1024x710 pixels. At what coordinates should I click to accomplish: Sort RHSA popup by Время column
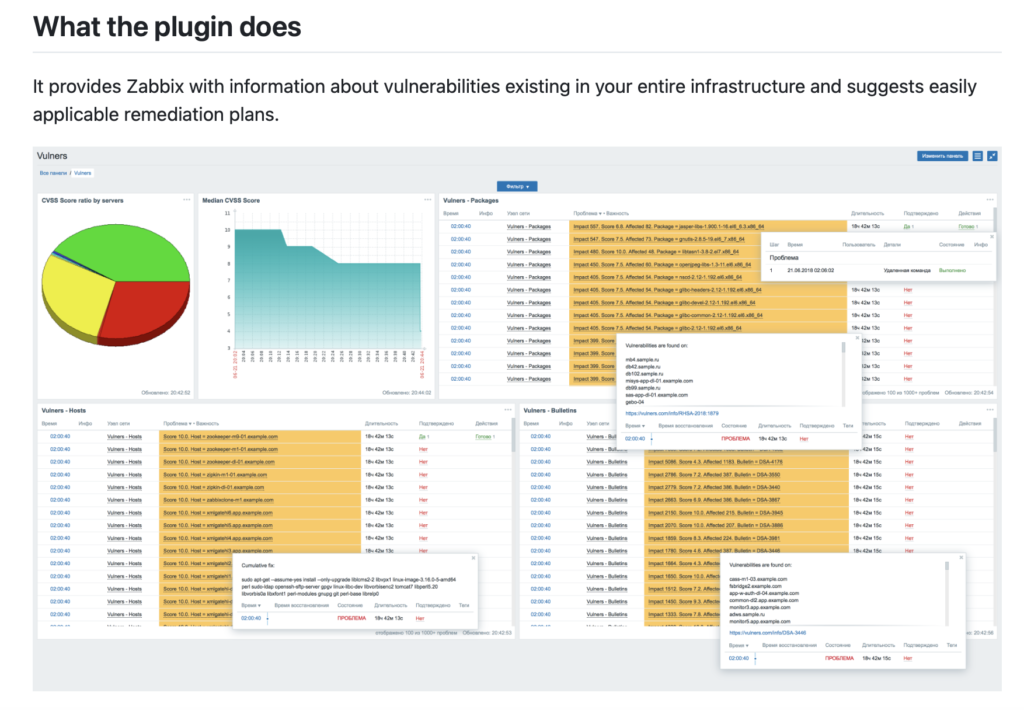point(635,426)
